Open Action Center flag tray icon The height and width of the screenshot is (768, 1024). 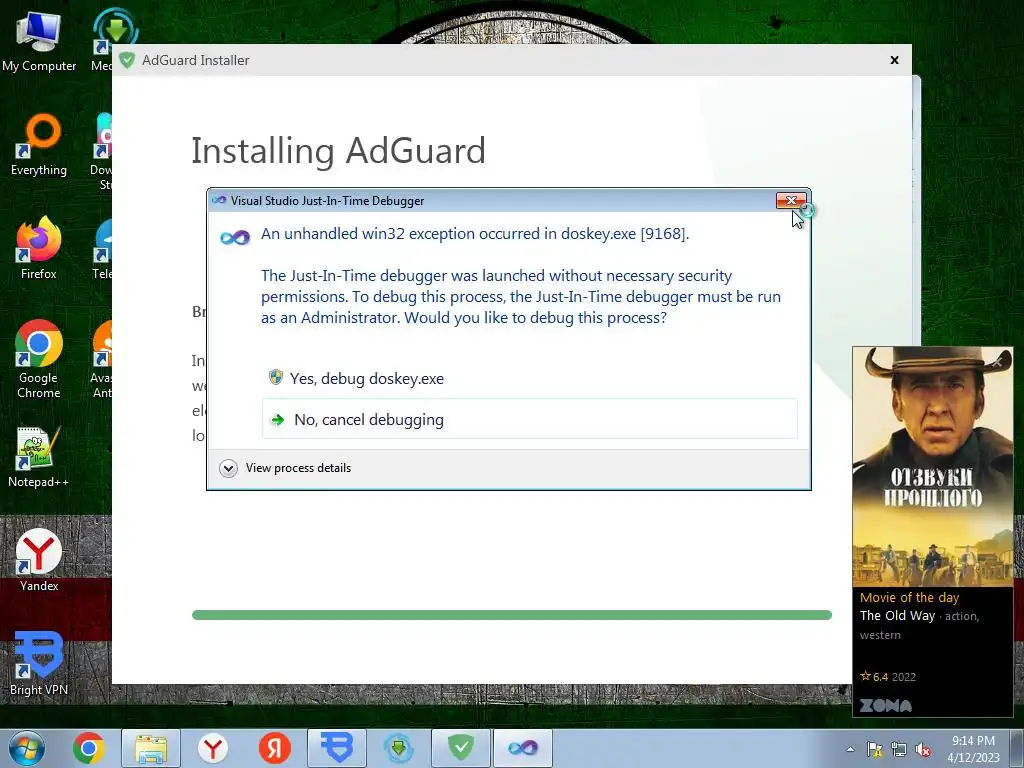coord(874,749)
